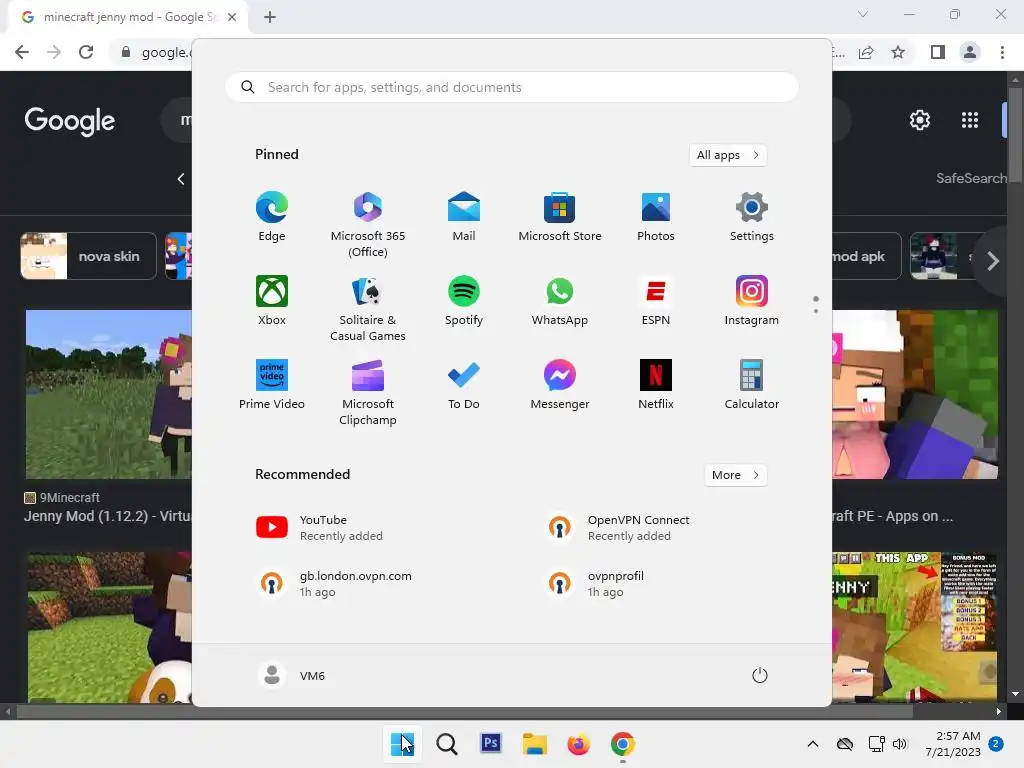Open the OneDrive tray icon
The height and width of the screenshot is (768, 1024).
click(845, 744)
